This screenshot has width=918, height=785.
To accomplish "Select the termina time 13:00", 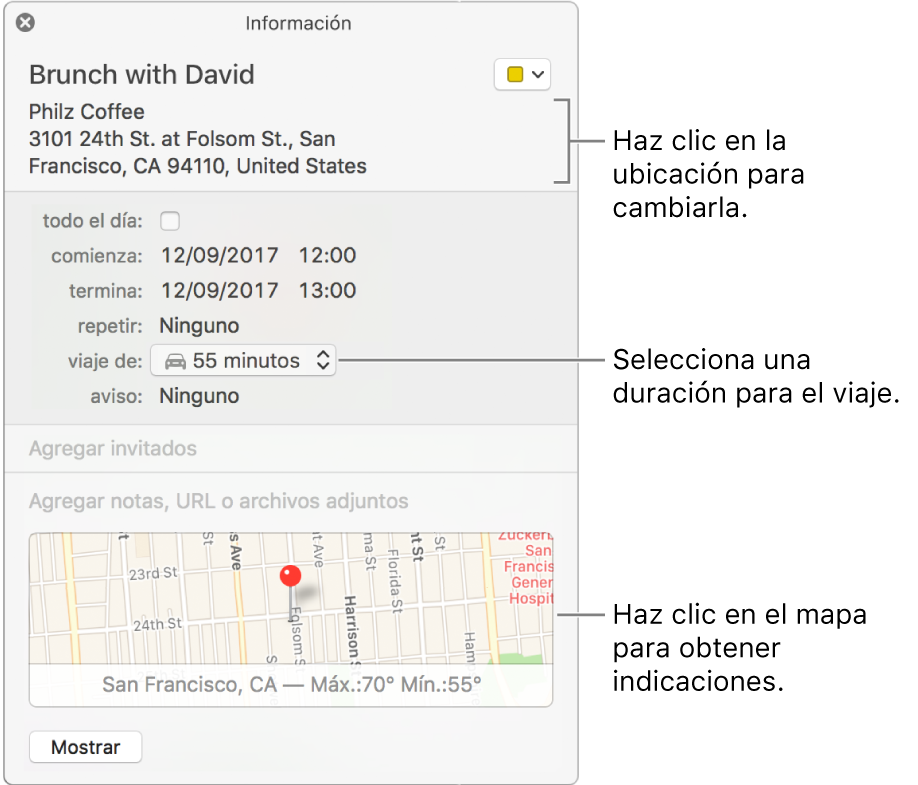I will click(327, 290).
